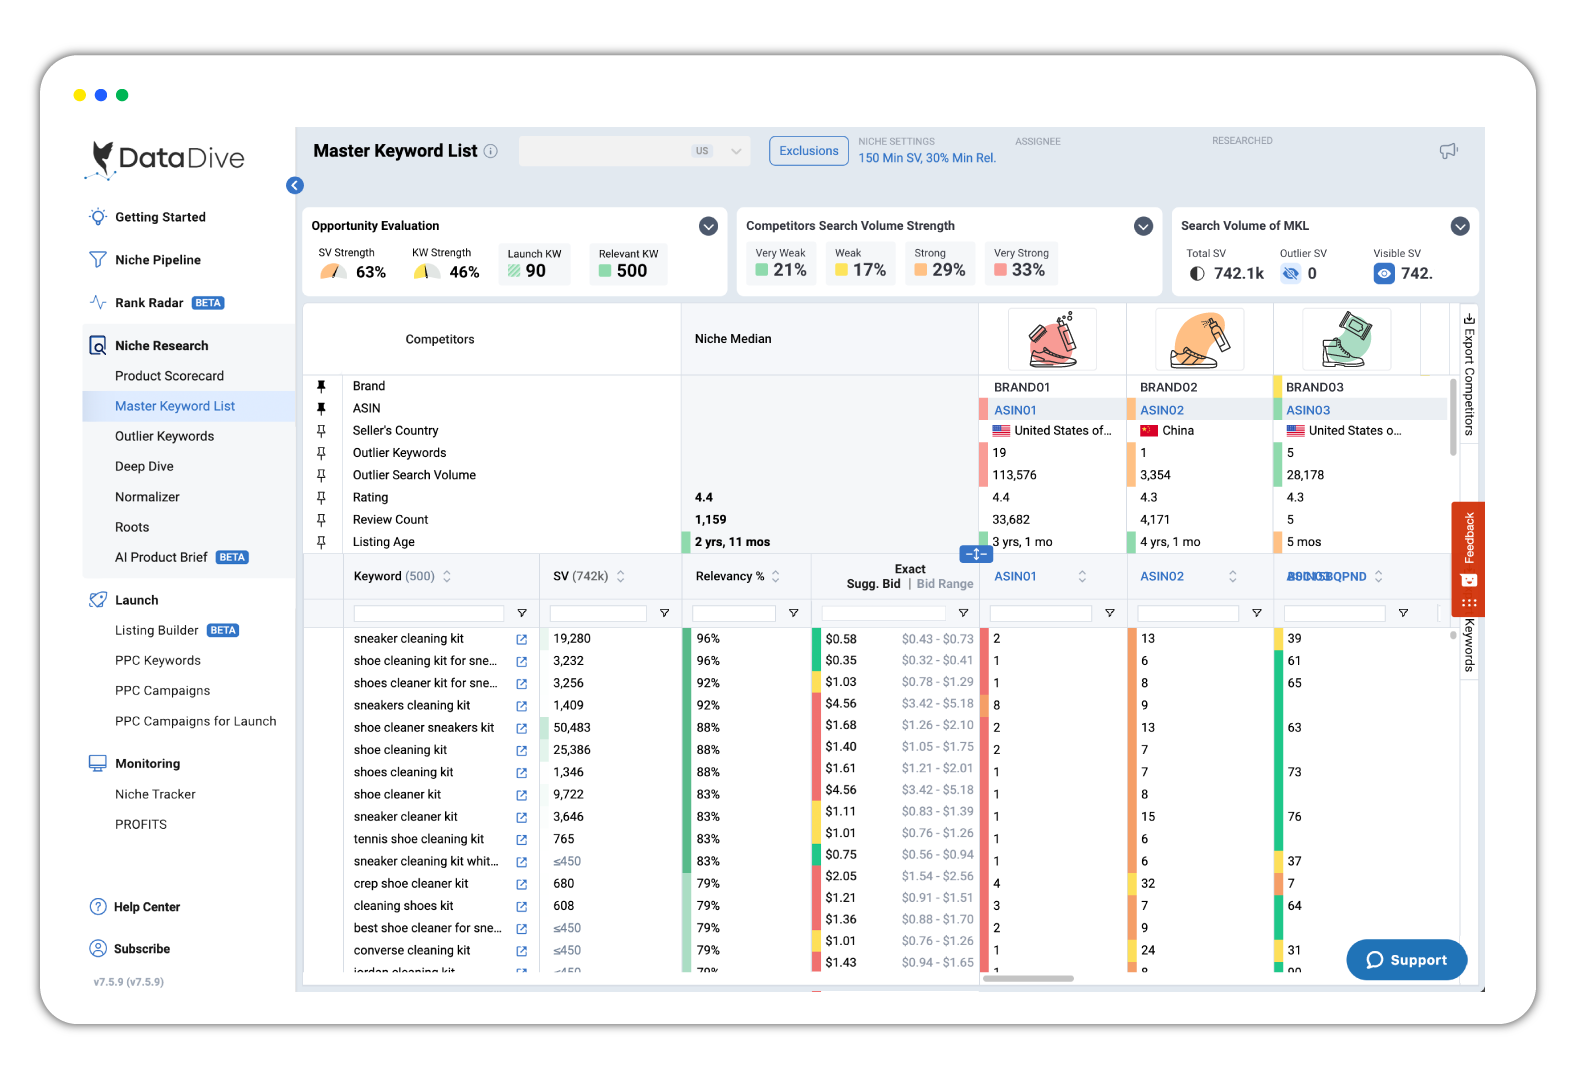Open AI Product Brief page
Screen dimensions: 1579x1080
[x=161, y=557]
